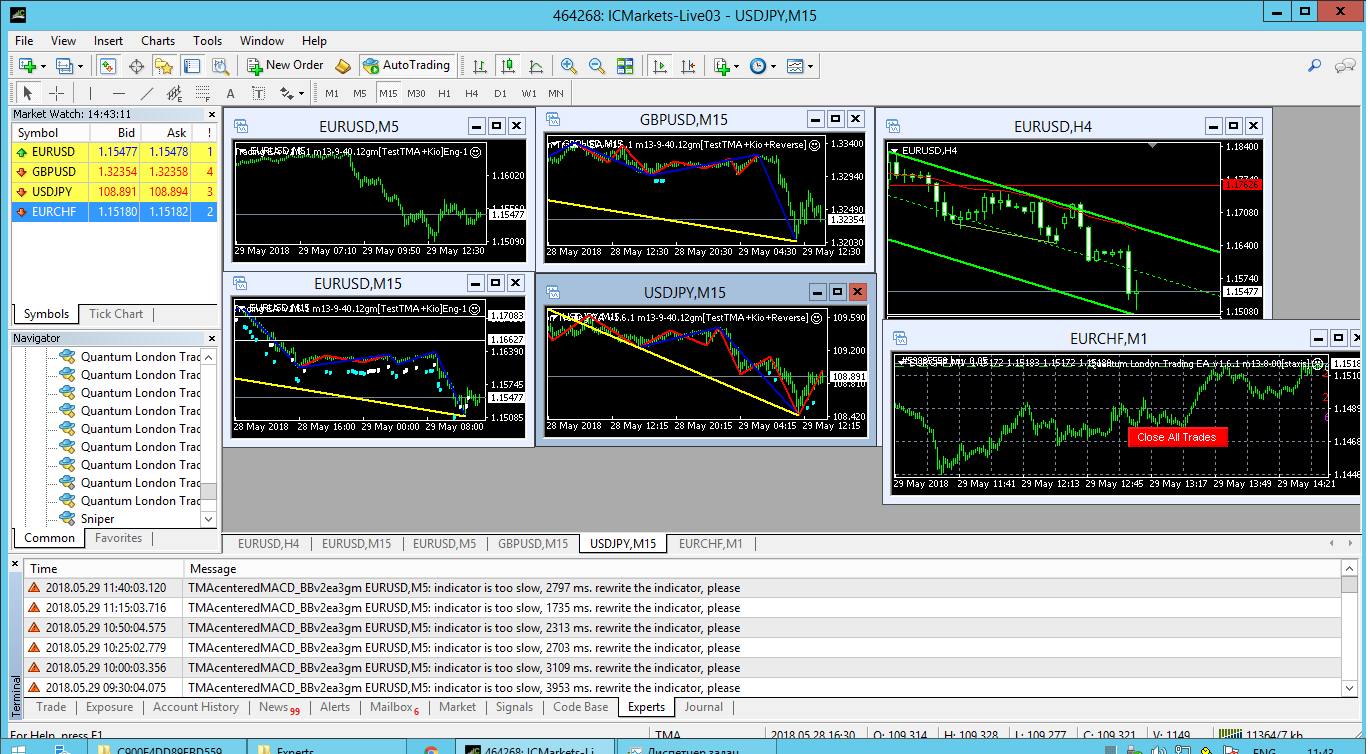
Task: Tile the chart windows
Action: tap(625, 66)
